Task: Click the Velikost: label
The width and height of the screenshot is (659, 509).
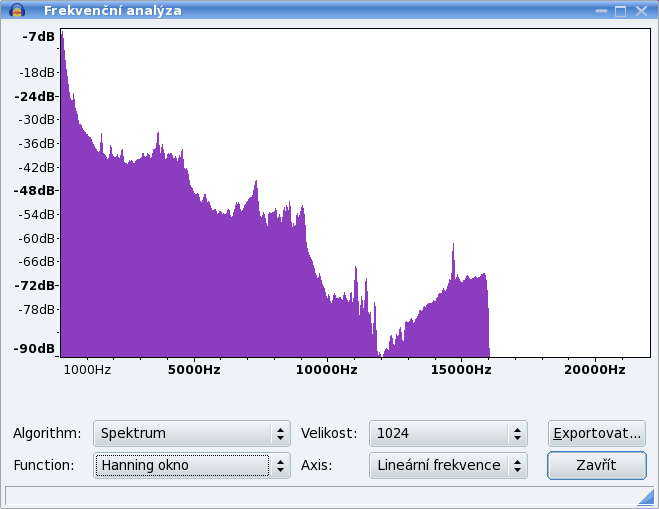Action: pyautogui.click(x=329, y=433)
